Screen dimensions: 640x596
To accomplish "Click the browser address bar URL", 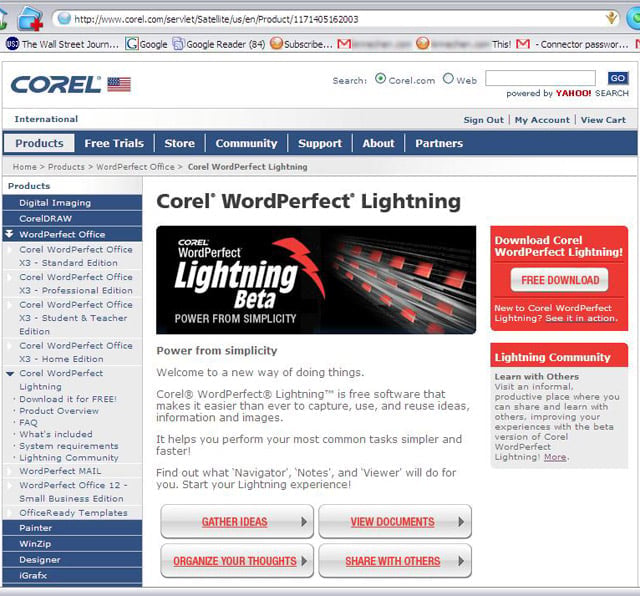I will click(216, 19).
